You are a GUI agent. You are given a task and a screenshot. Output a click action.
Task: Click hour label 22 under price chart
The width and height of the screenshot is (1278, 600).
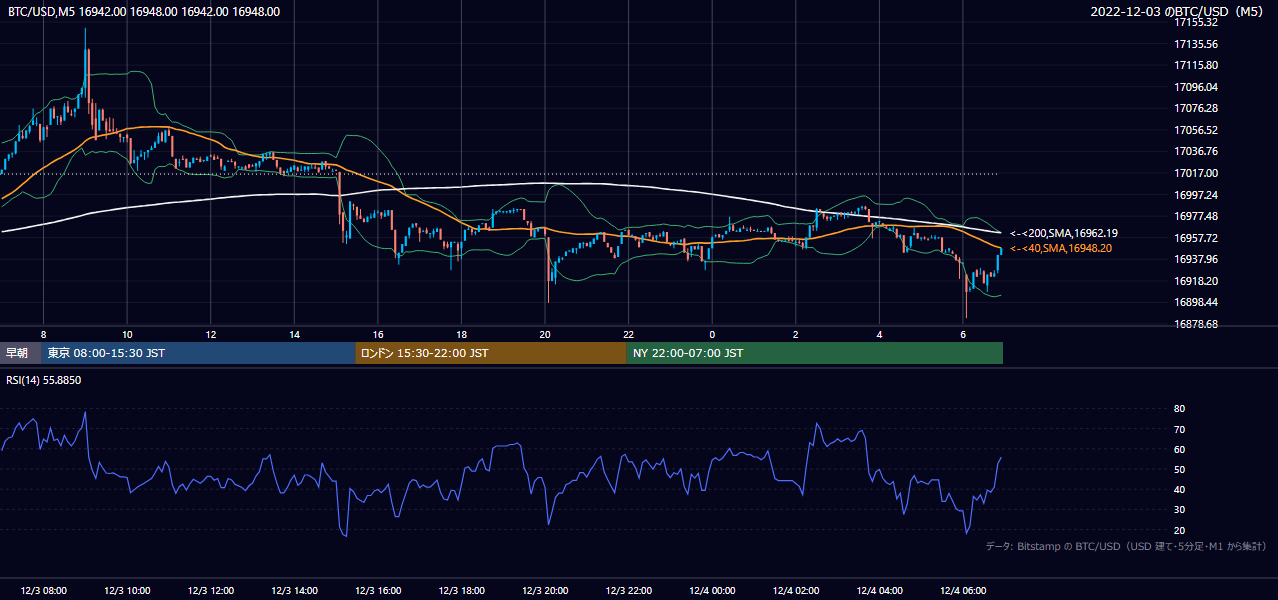[628, 334]
